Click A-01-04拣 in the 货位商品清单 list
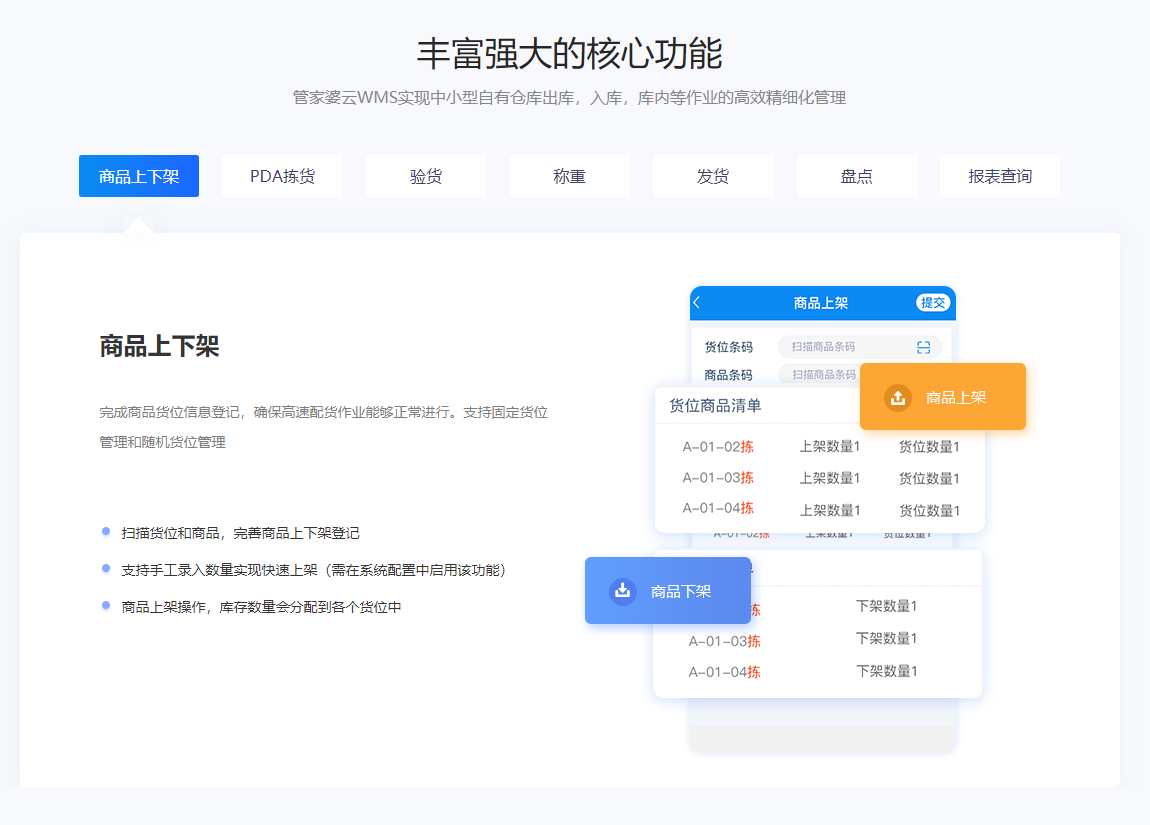The width and height of the screenshot is (1150, 825). [x=718, y=508]
